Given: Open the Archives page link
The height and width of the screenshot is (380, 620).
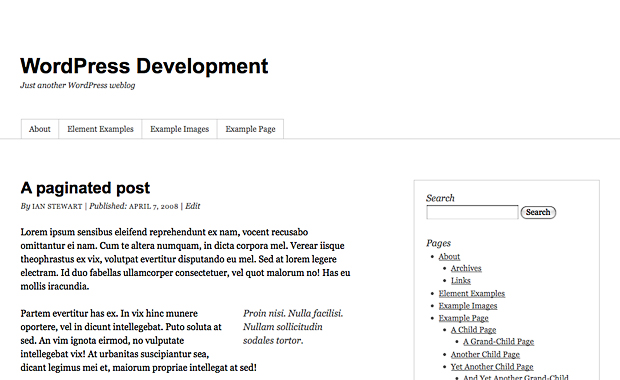Looking at the screenshot, I should (x=466, y=268).
